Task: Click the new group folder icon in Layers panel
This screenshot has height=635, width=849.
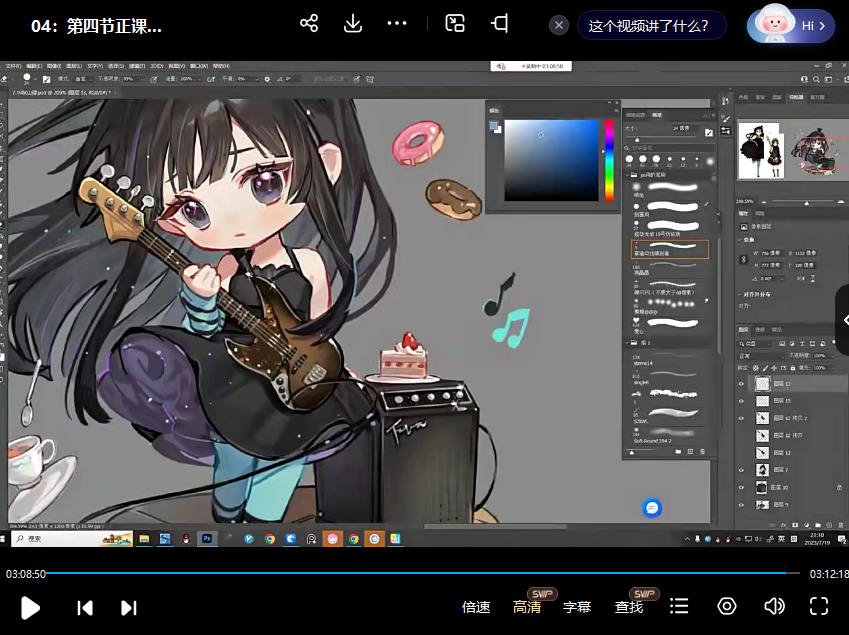Action: (817, 525)
